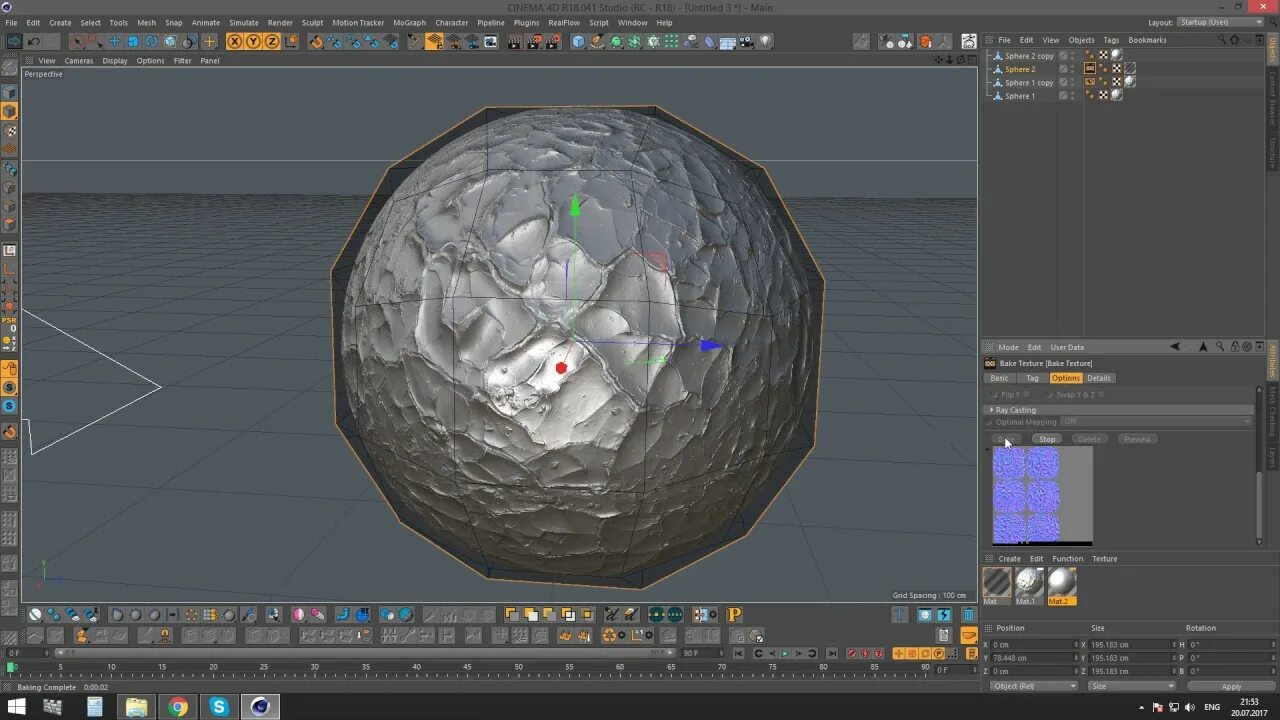1280x720 pixels.
Task: Open Material Manager Function menu
Action: (x=1067, y=559)
